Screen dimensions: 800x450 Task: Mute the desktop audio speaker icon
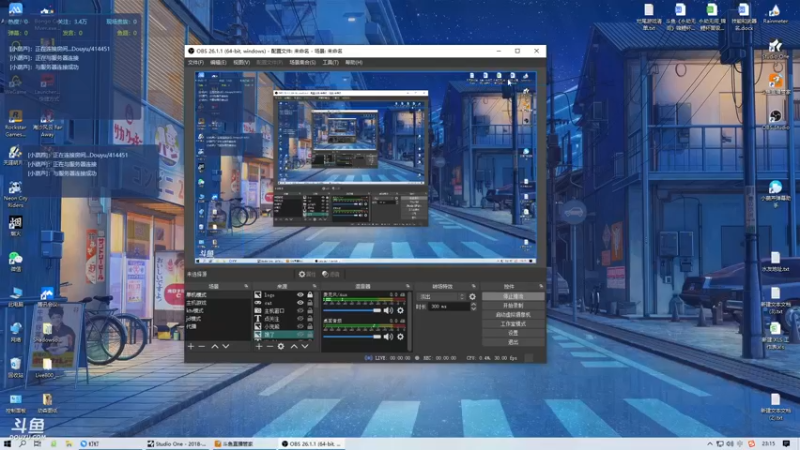tap(388, 337)
